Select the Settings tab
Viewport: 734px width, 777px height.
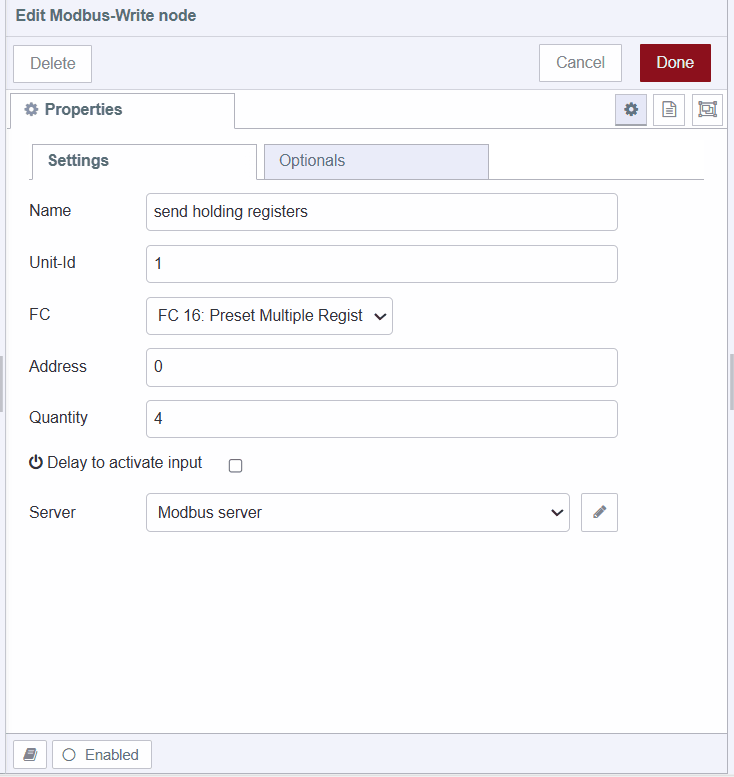click(x=144, y=161)
